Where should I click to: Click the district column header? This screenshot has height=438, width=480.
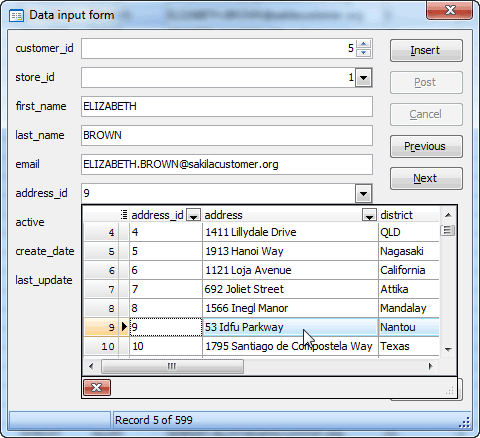409,215
